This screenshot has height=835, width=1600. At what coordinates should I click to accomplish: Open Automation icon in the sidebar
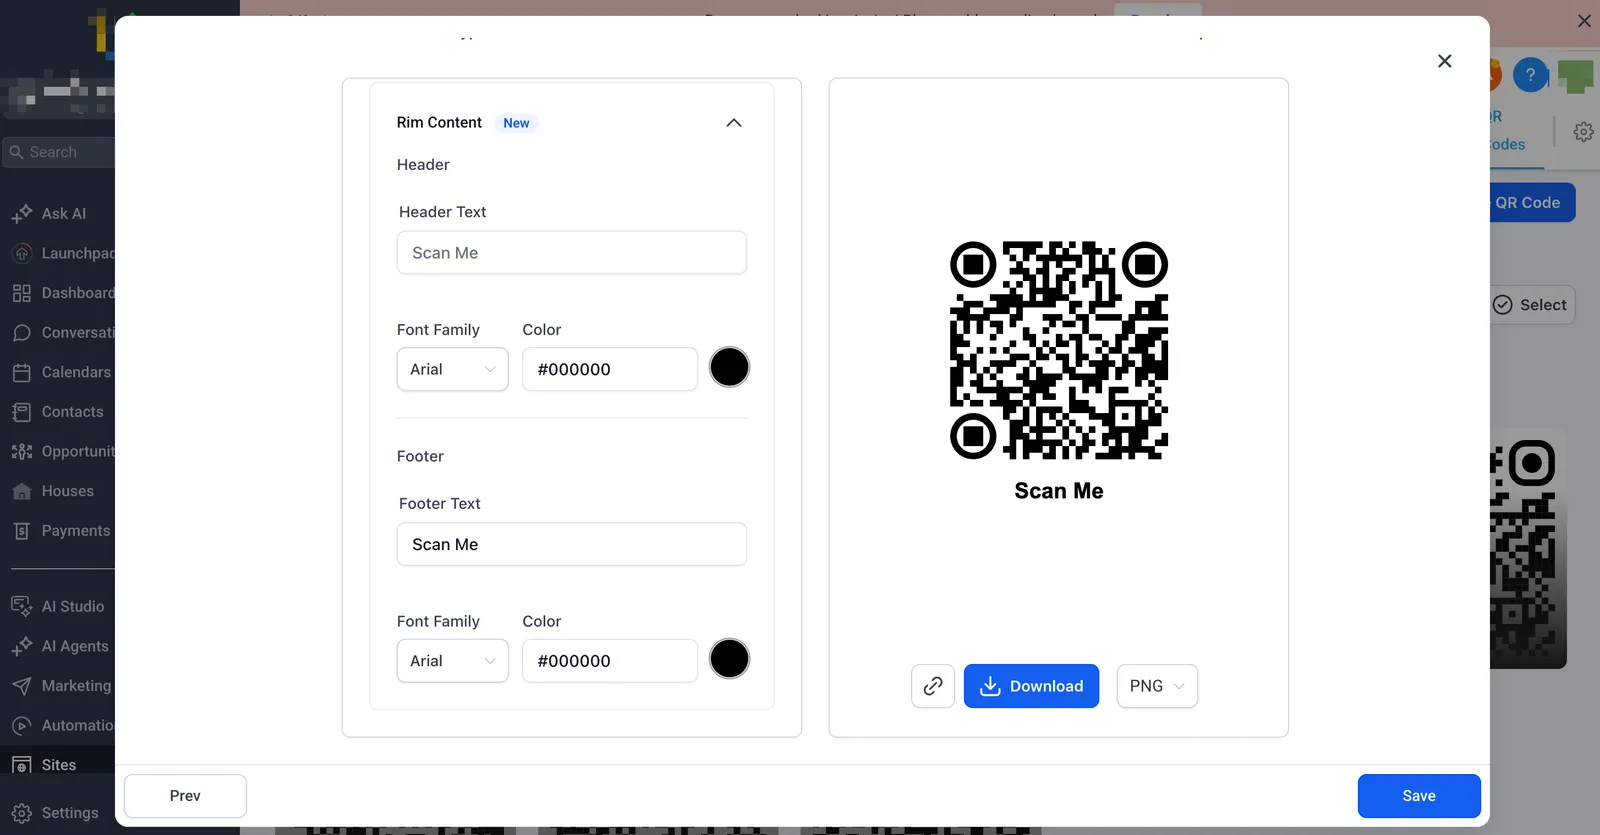(22, 726)
